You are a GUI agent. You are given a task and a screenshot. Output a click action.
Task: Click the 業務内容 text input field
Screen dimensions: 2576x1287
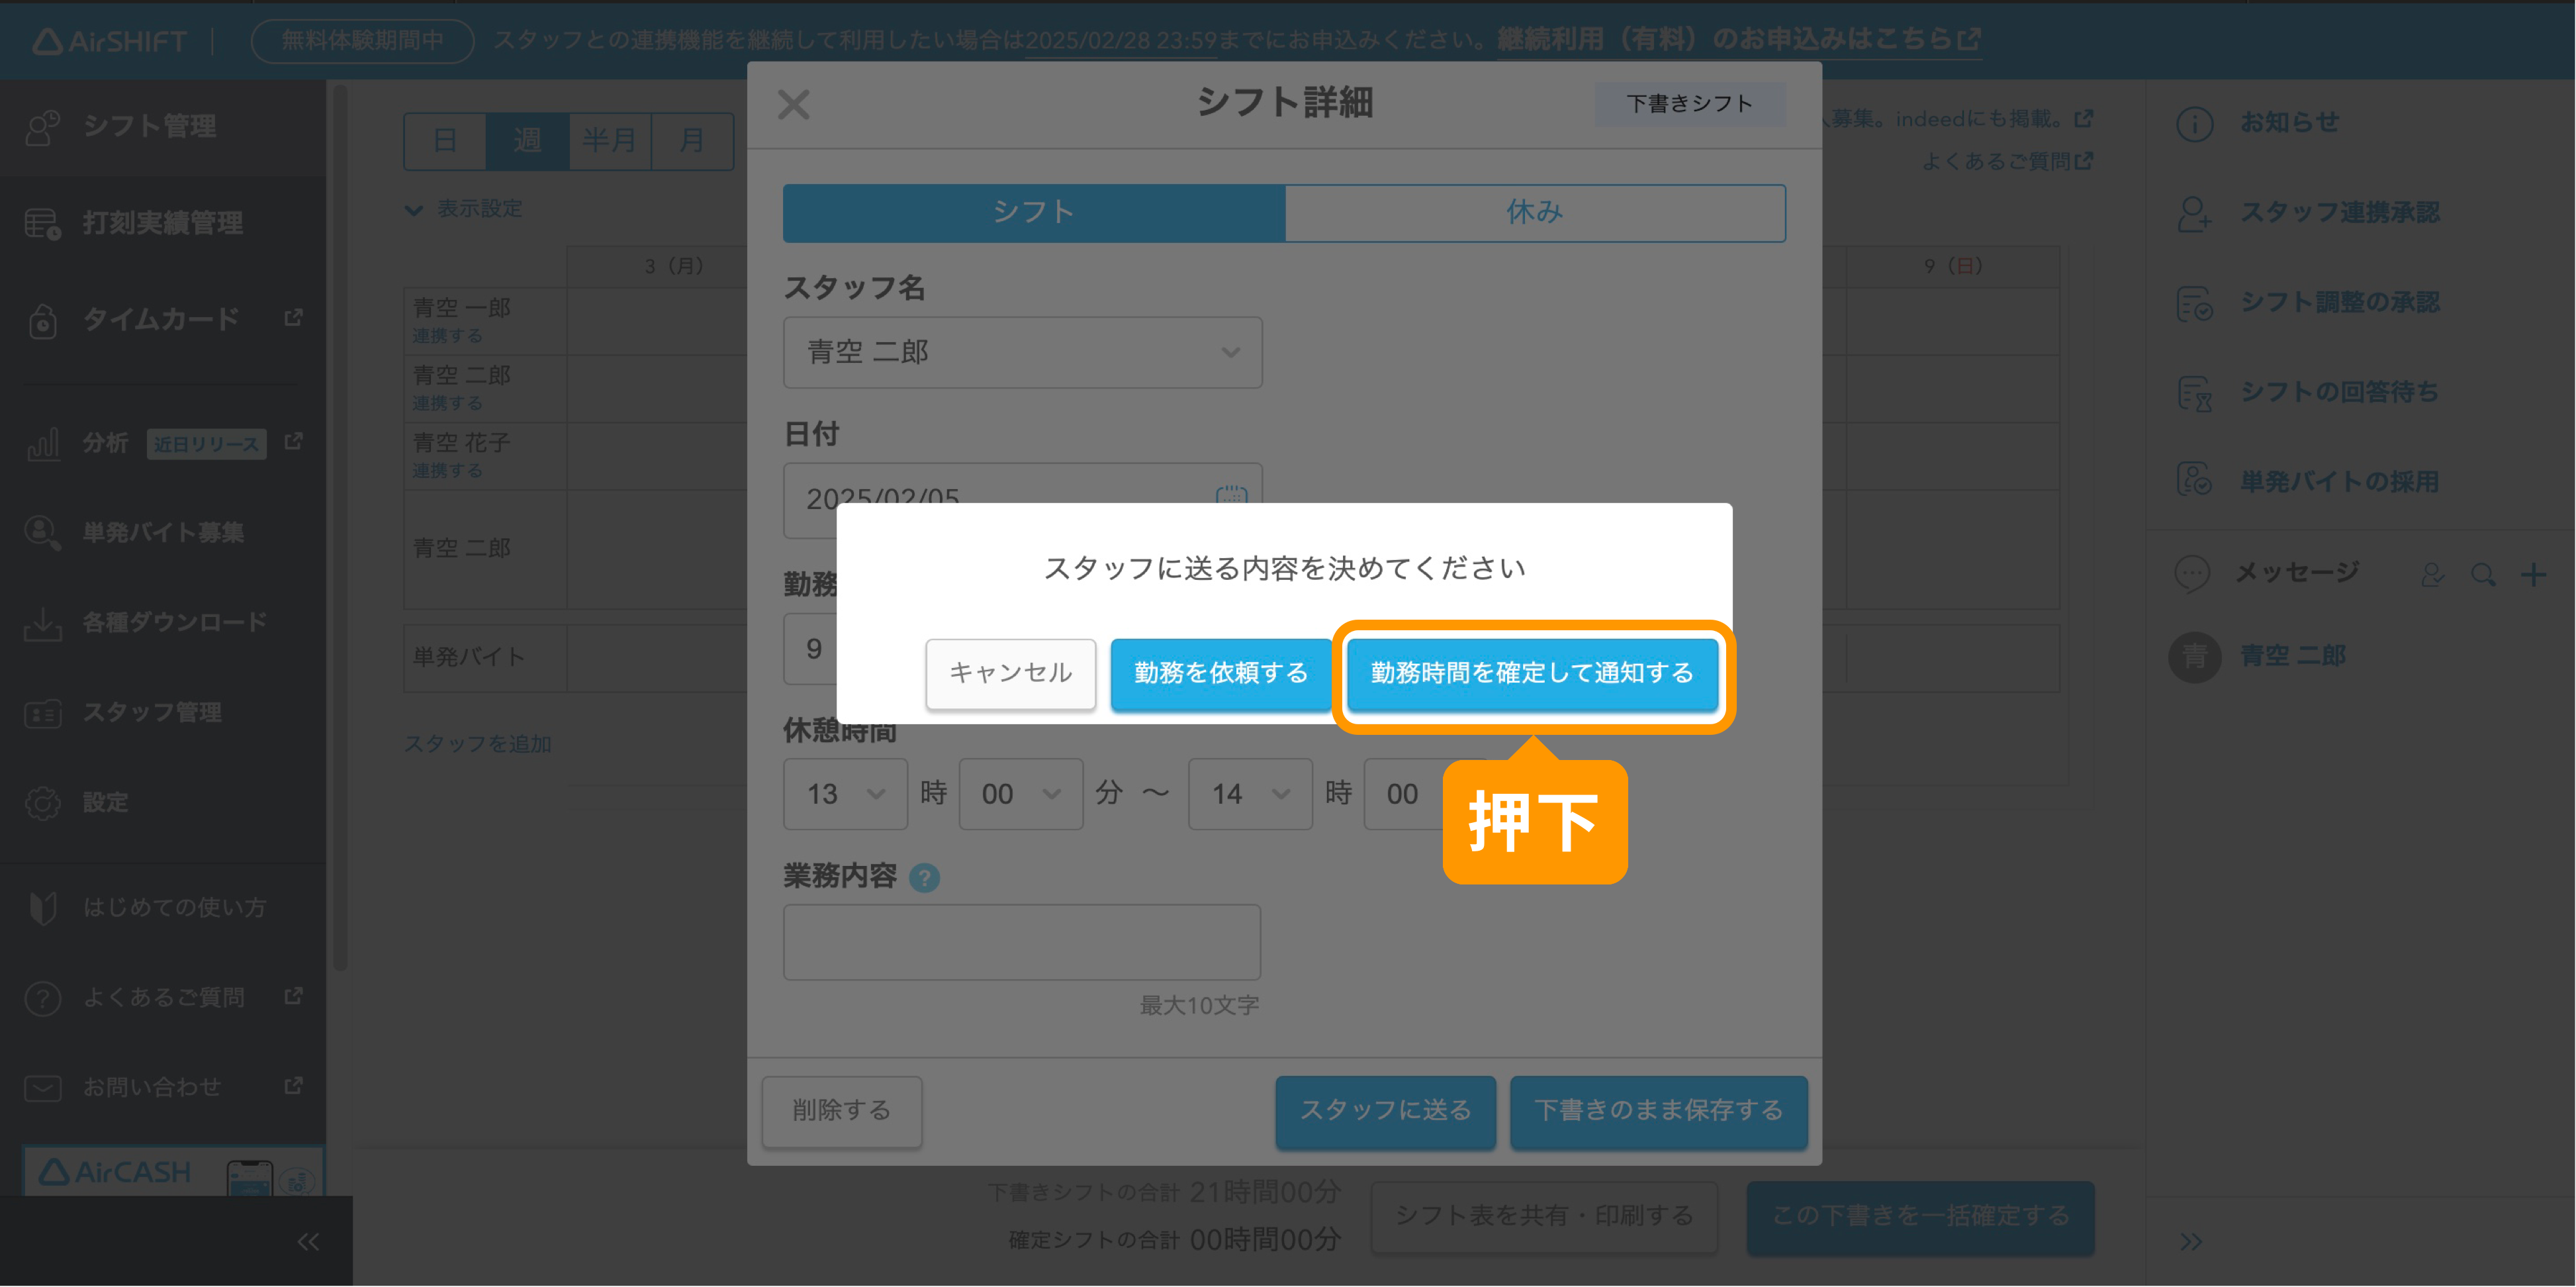pos(1021,943)
